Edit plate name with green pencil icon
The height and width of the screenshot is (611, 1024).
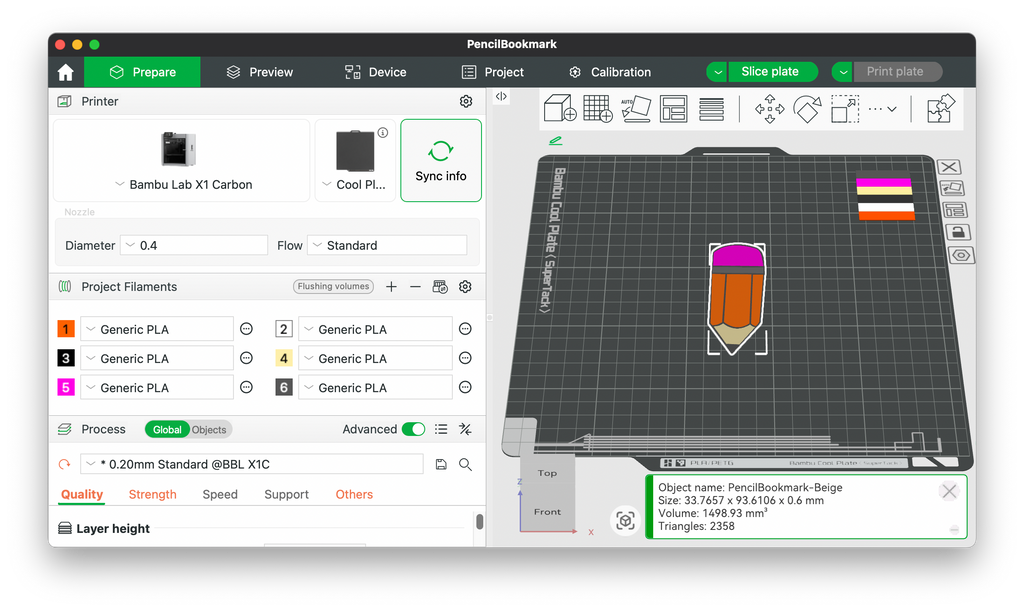pos(556,140)
